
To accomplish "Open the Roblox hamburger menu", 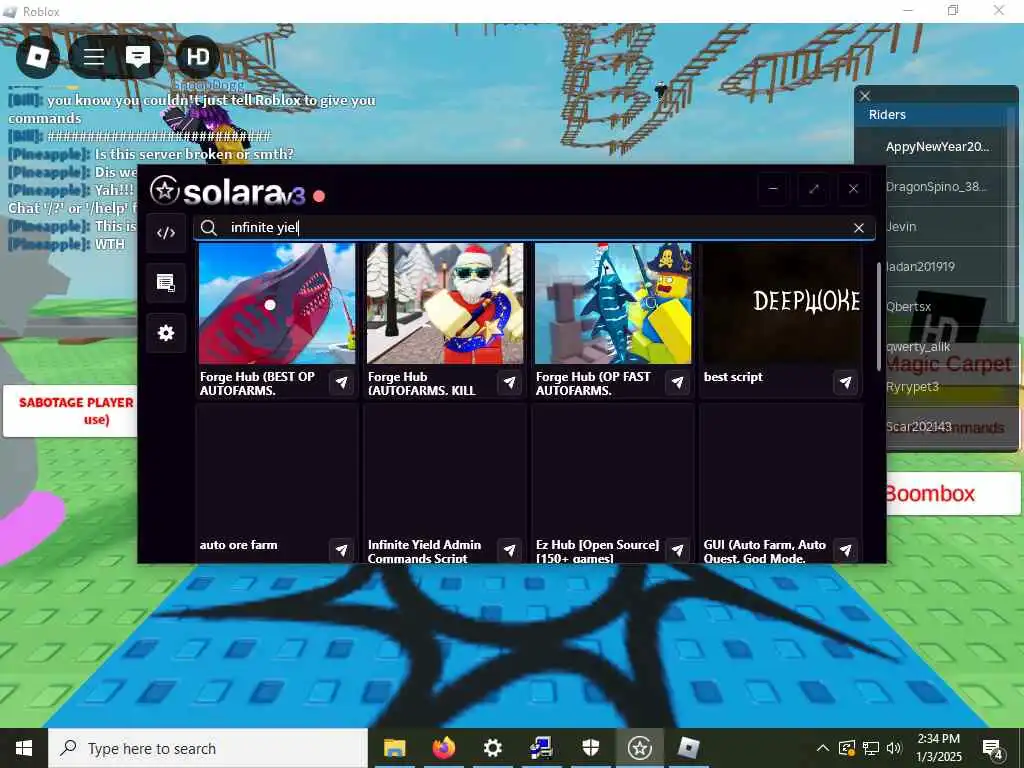I will point(93,57).
